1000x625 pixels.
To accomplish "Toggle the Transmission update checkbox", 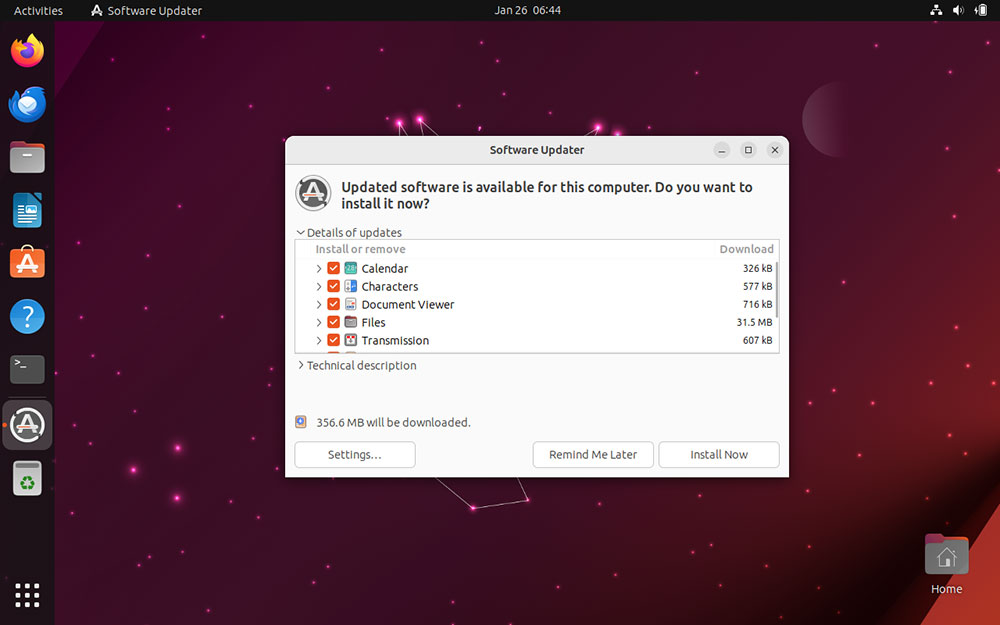I will [333, 340].
